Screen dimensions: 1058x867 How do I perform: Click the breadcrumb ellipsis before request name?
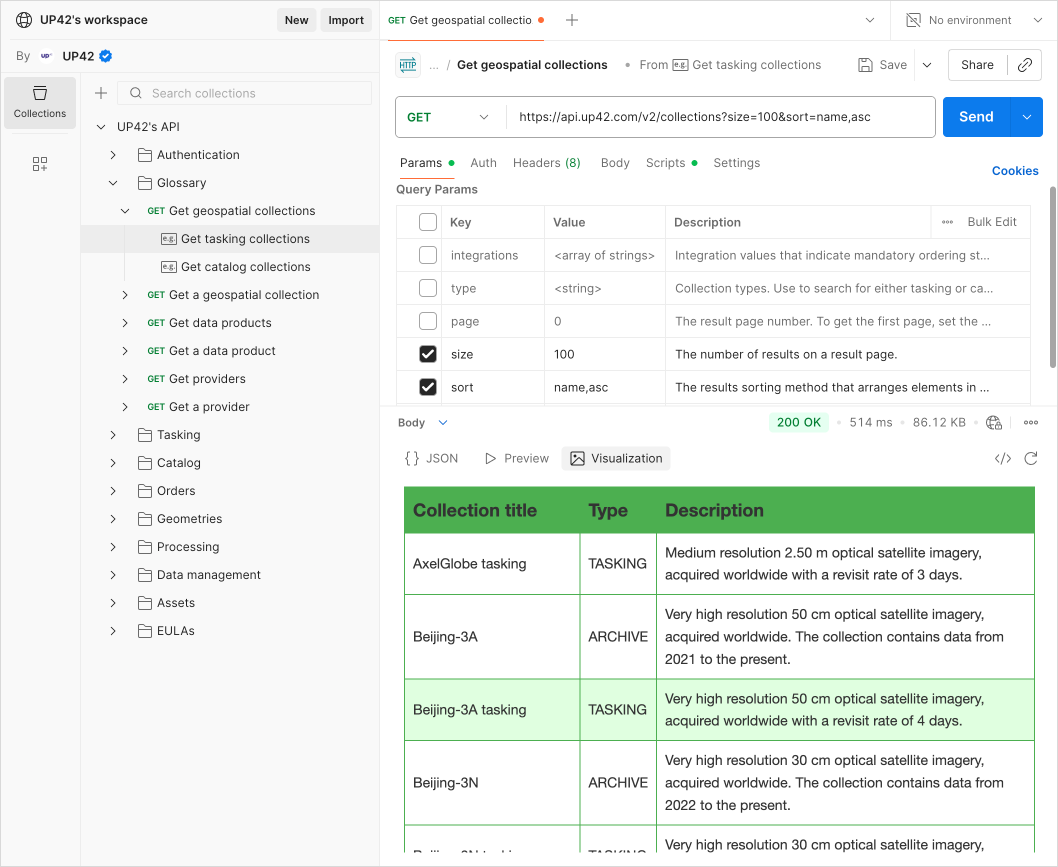pos(434,65)
